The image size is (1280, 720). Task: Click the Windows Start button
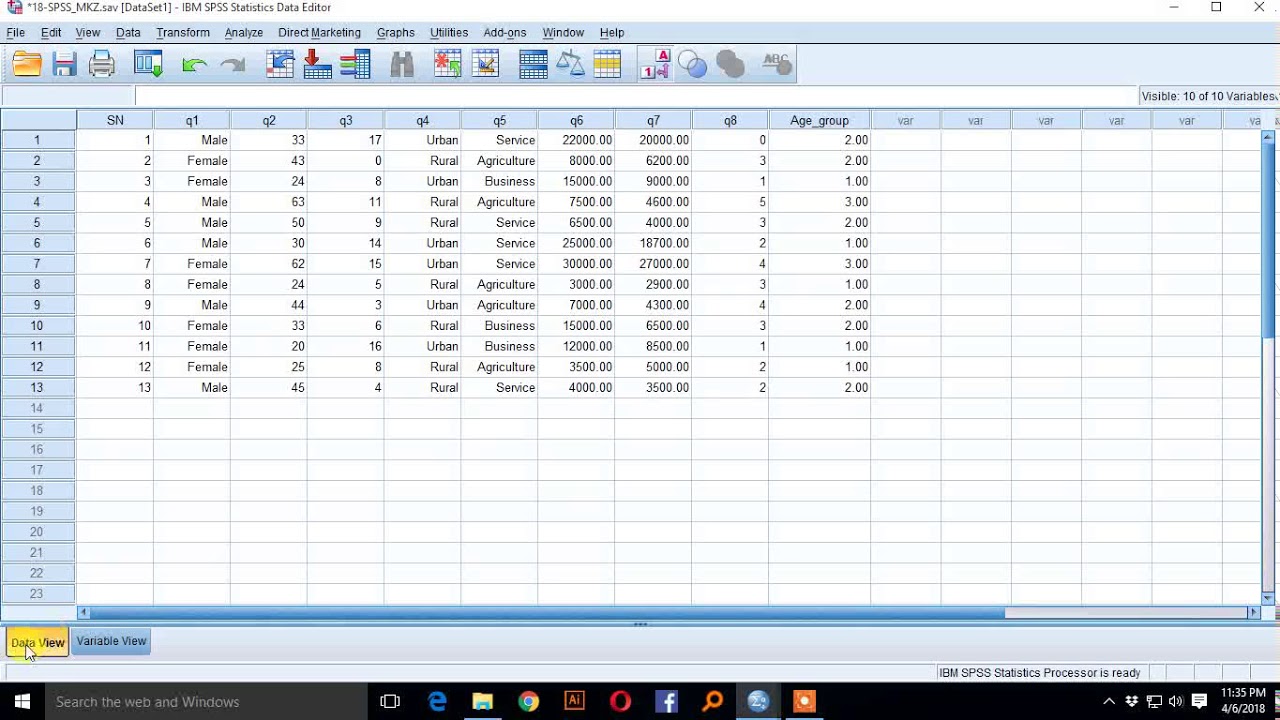click(x=22, y=702)
